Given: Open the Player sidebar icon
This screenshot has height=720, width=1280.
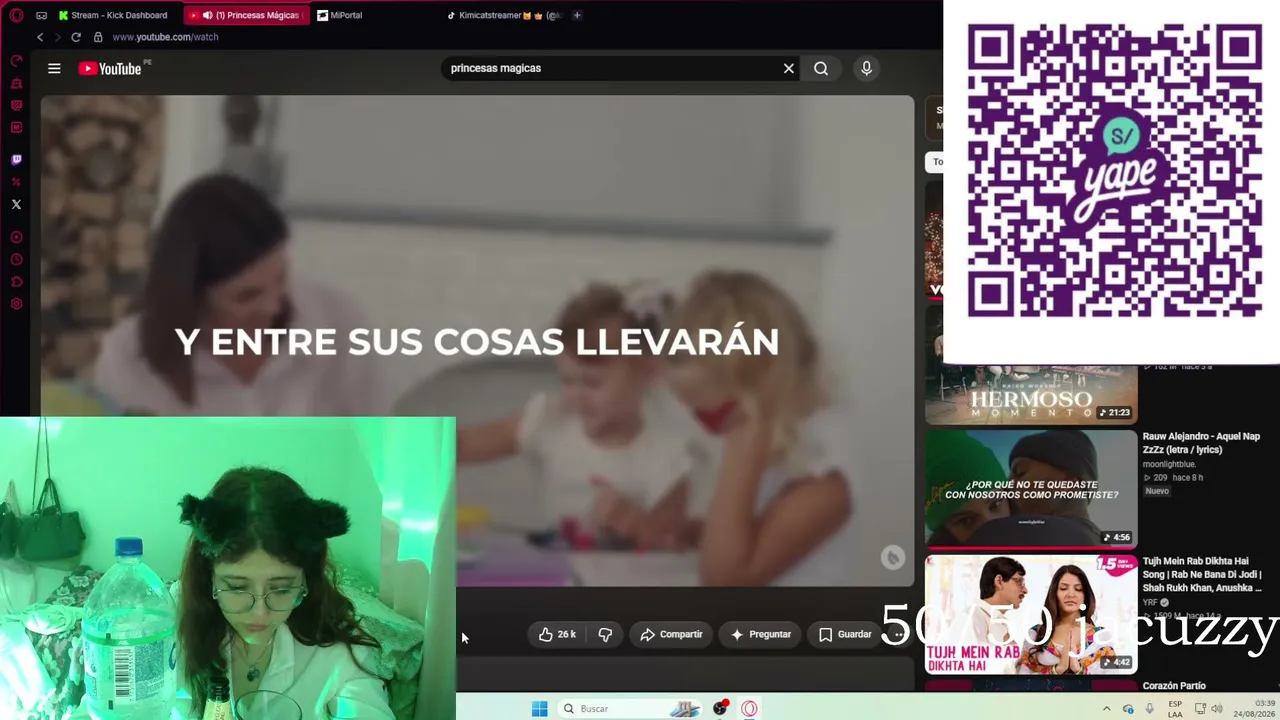Looking at the screenshot, I should click(16, 237).
